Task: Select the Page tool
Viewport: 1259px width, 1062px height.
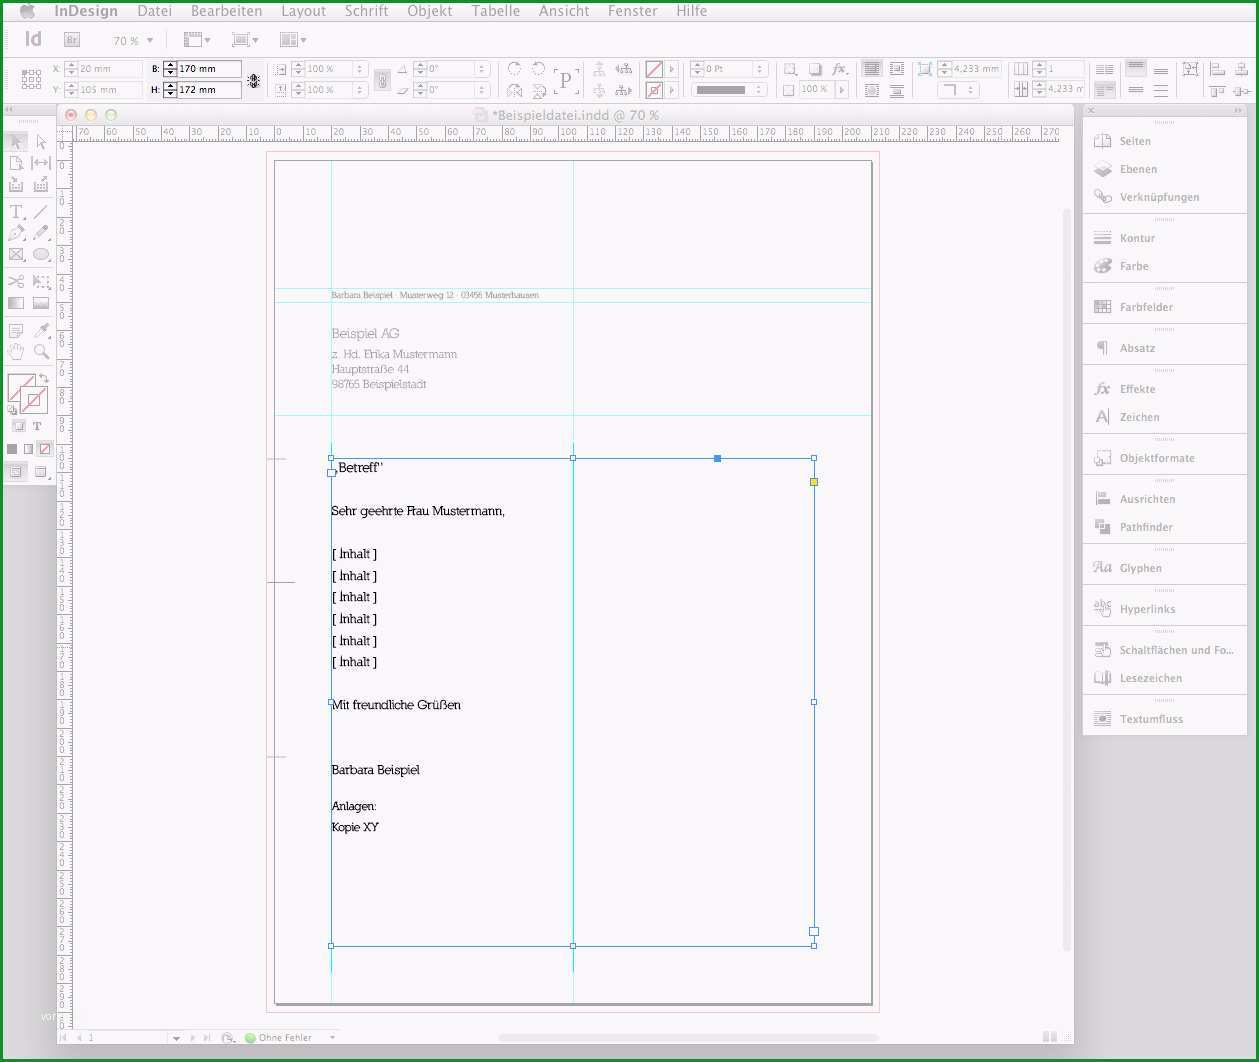Action: tap(16, 163)
